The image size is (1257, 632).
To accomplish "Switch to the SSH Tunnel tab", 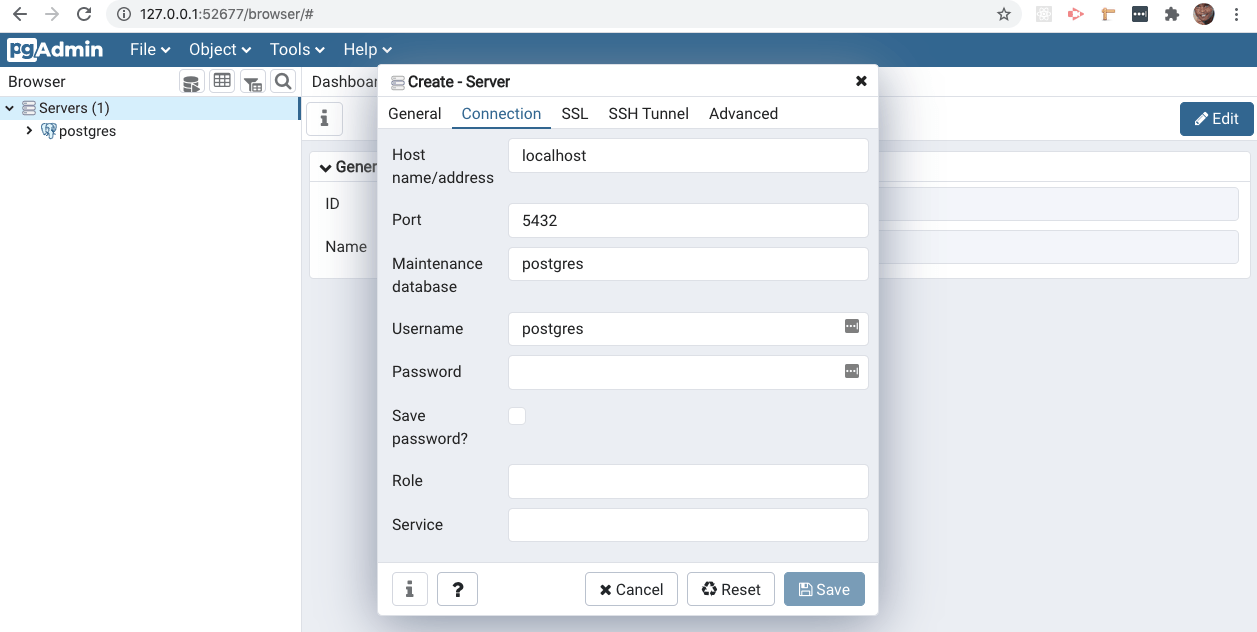I will 648,114.
